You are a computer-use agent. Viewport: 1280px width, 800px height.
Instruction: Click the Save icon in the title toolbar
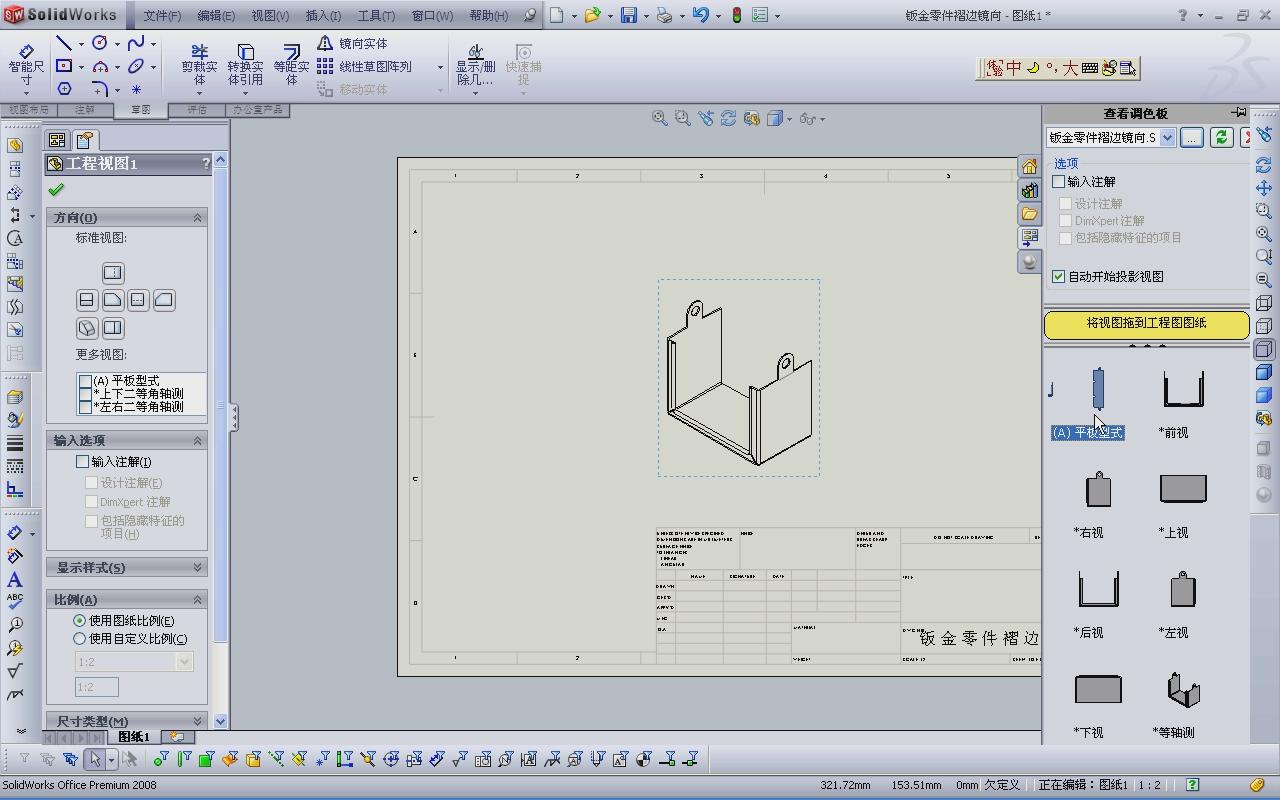(629, 15)
